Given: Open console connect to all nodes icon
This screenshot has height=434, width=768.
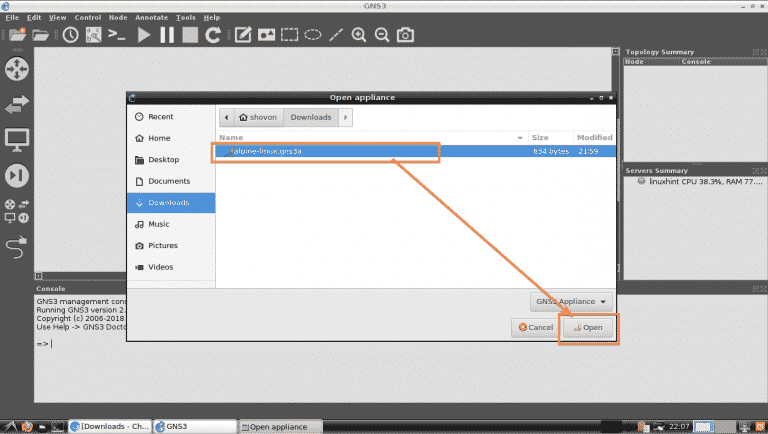Looking at the screenshot, I should [x=117, y=35].
